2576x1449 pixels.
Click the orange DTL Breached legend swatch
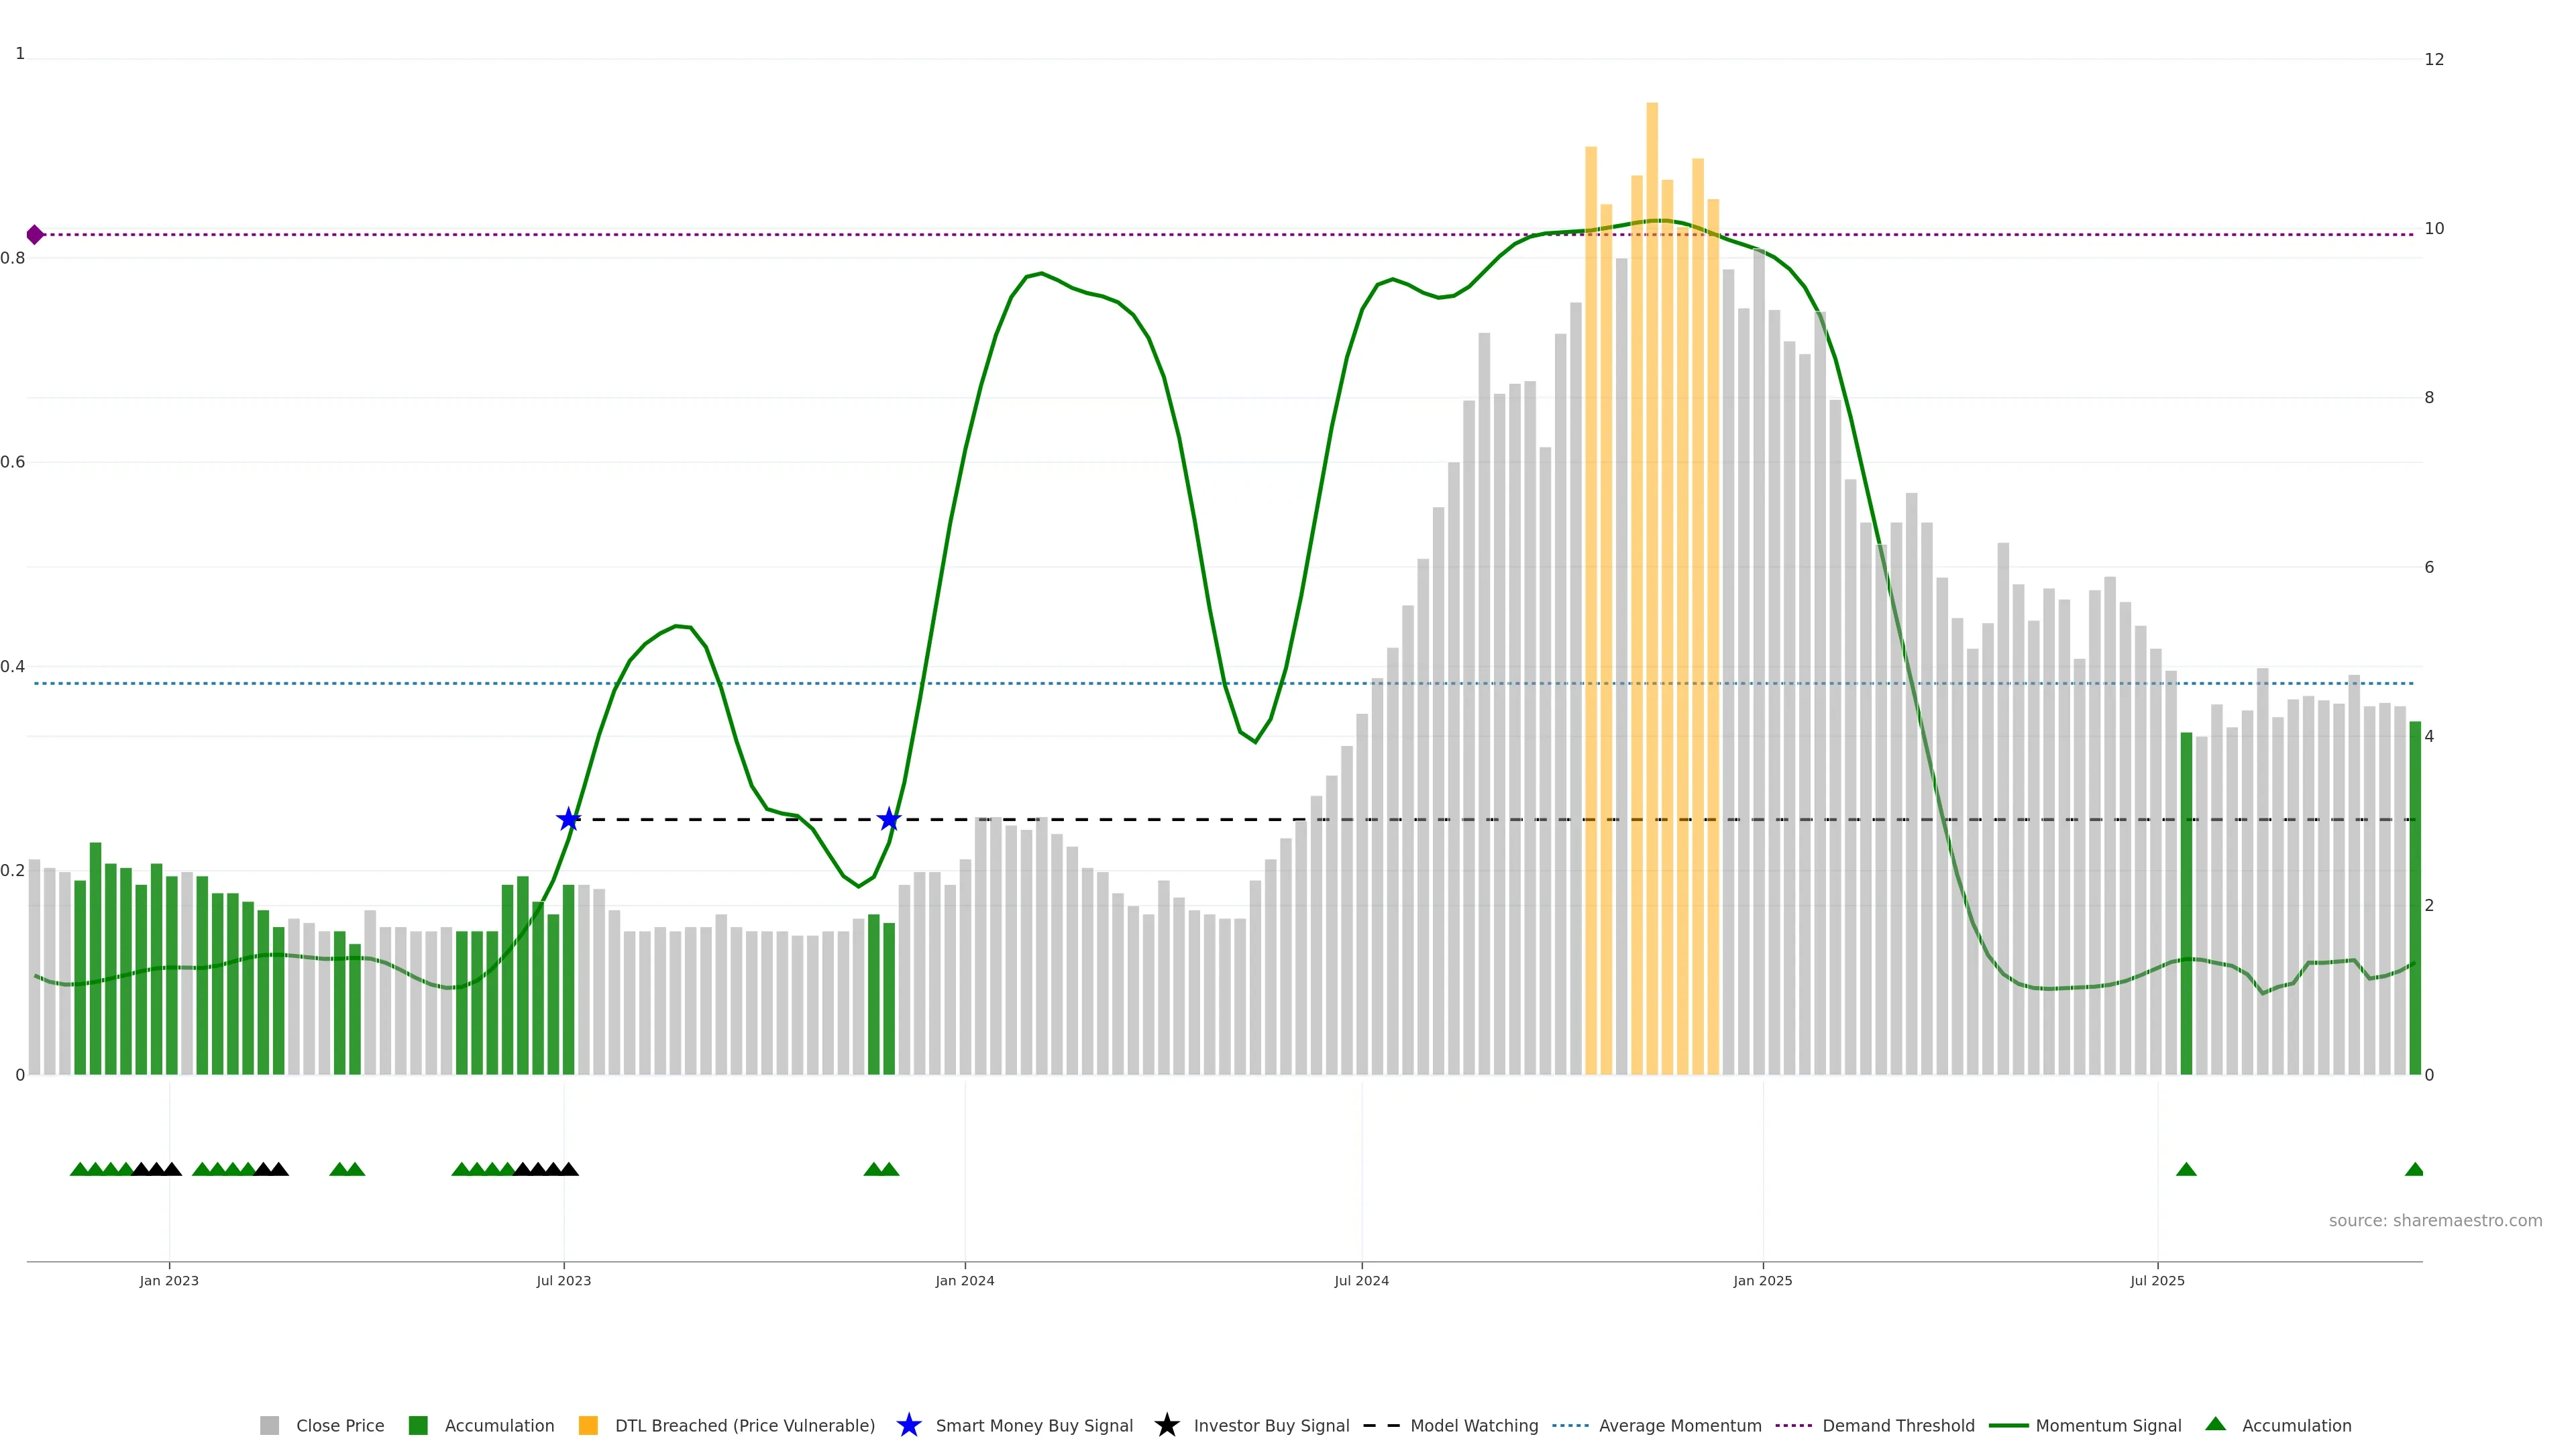588,1425
